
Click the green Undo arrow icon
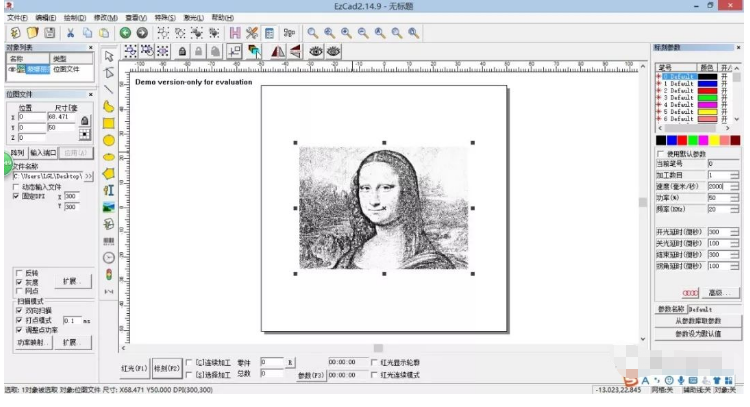pos(127,33)
